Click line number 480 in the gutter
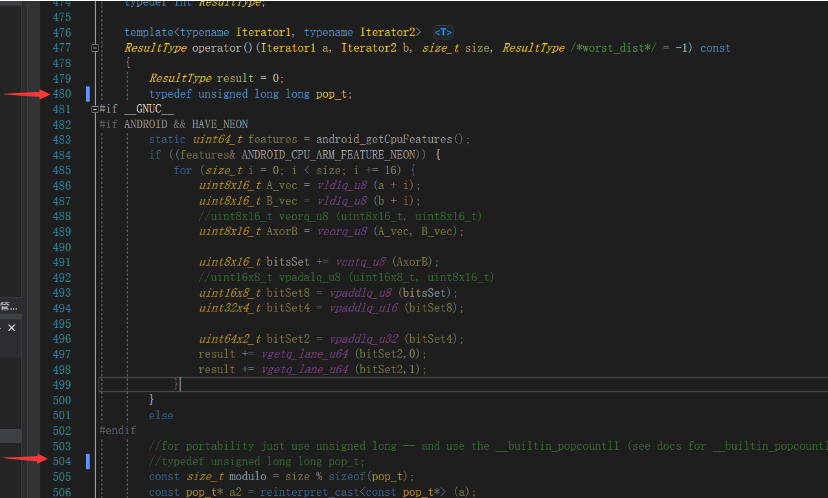The width and height of the screenshot is (828, 498). pos(62,94)
